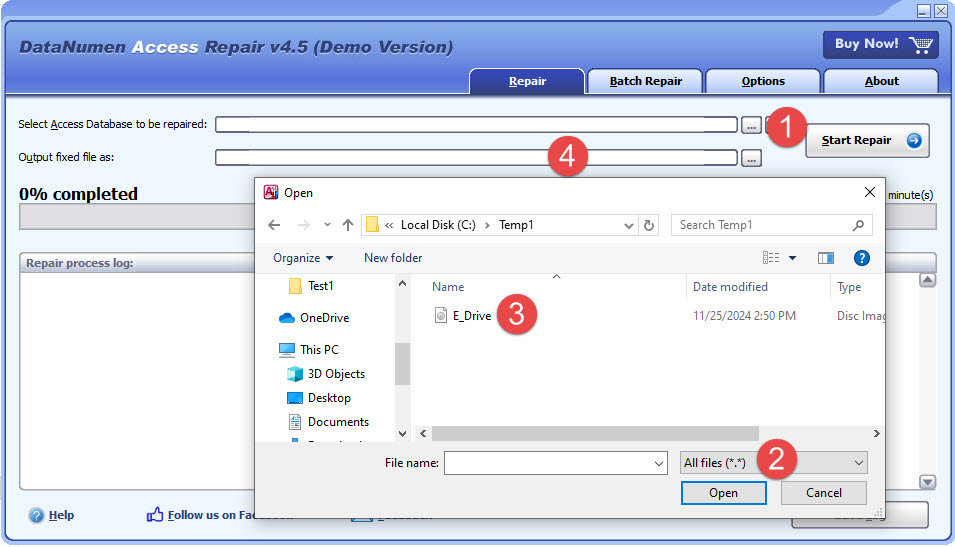The height and width of the screenshot is (547, 955).
Task: Go back in Open dialog navigation
Action: [274, 225]
